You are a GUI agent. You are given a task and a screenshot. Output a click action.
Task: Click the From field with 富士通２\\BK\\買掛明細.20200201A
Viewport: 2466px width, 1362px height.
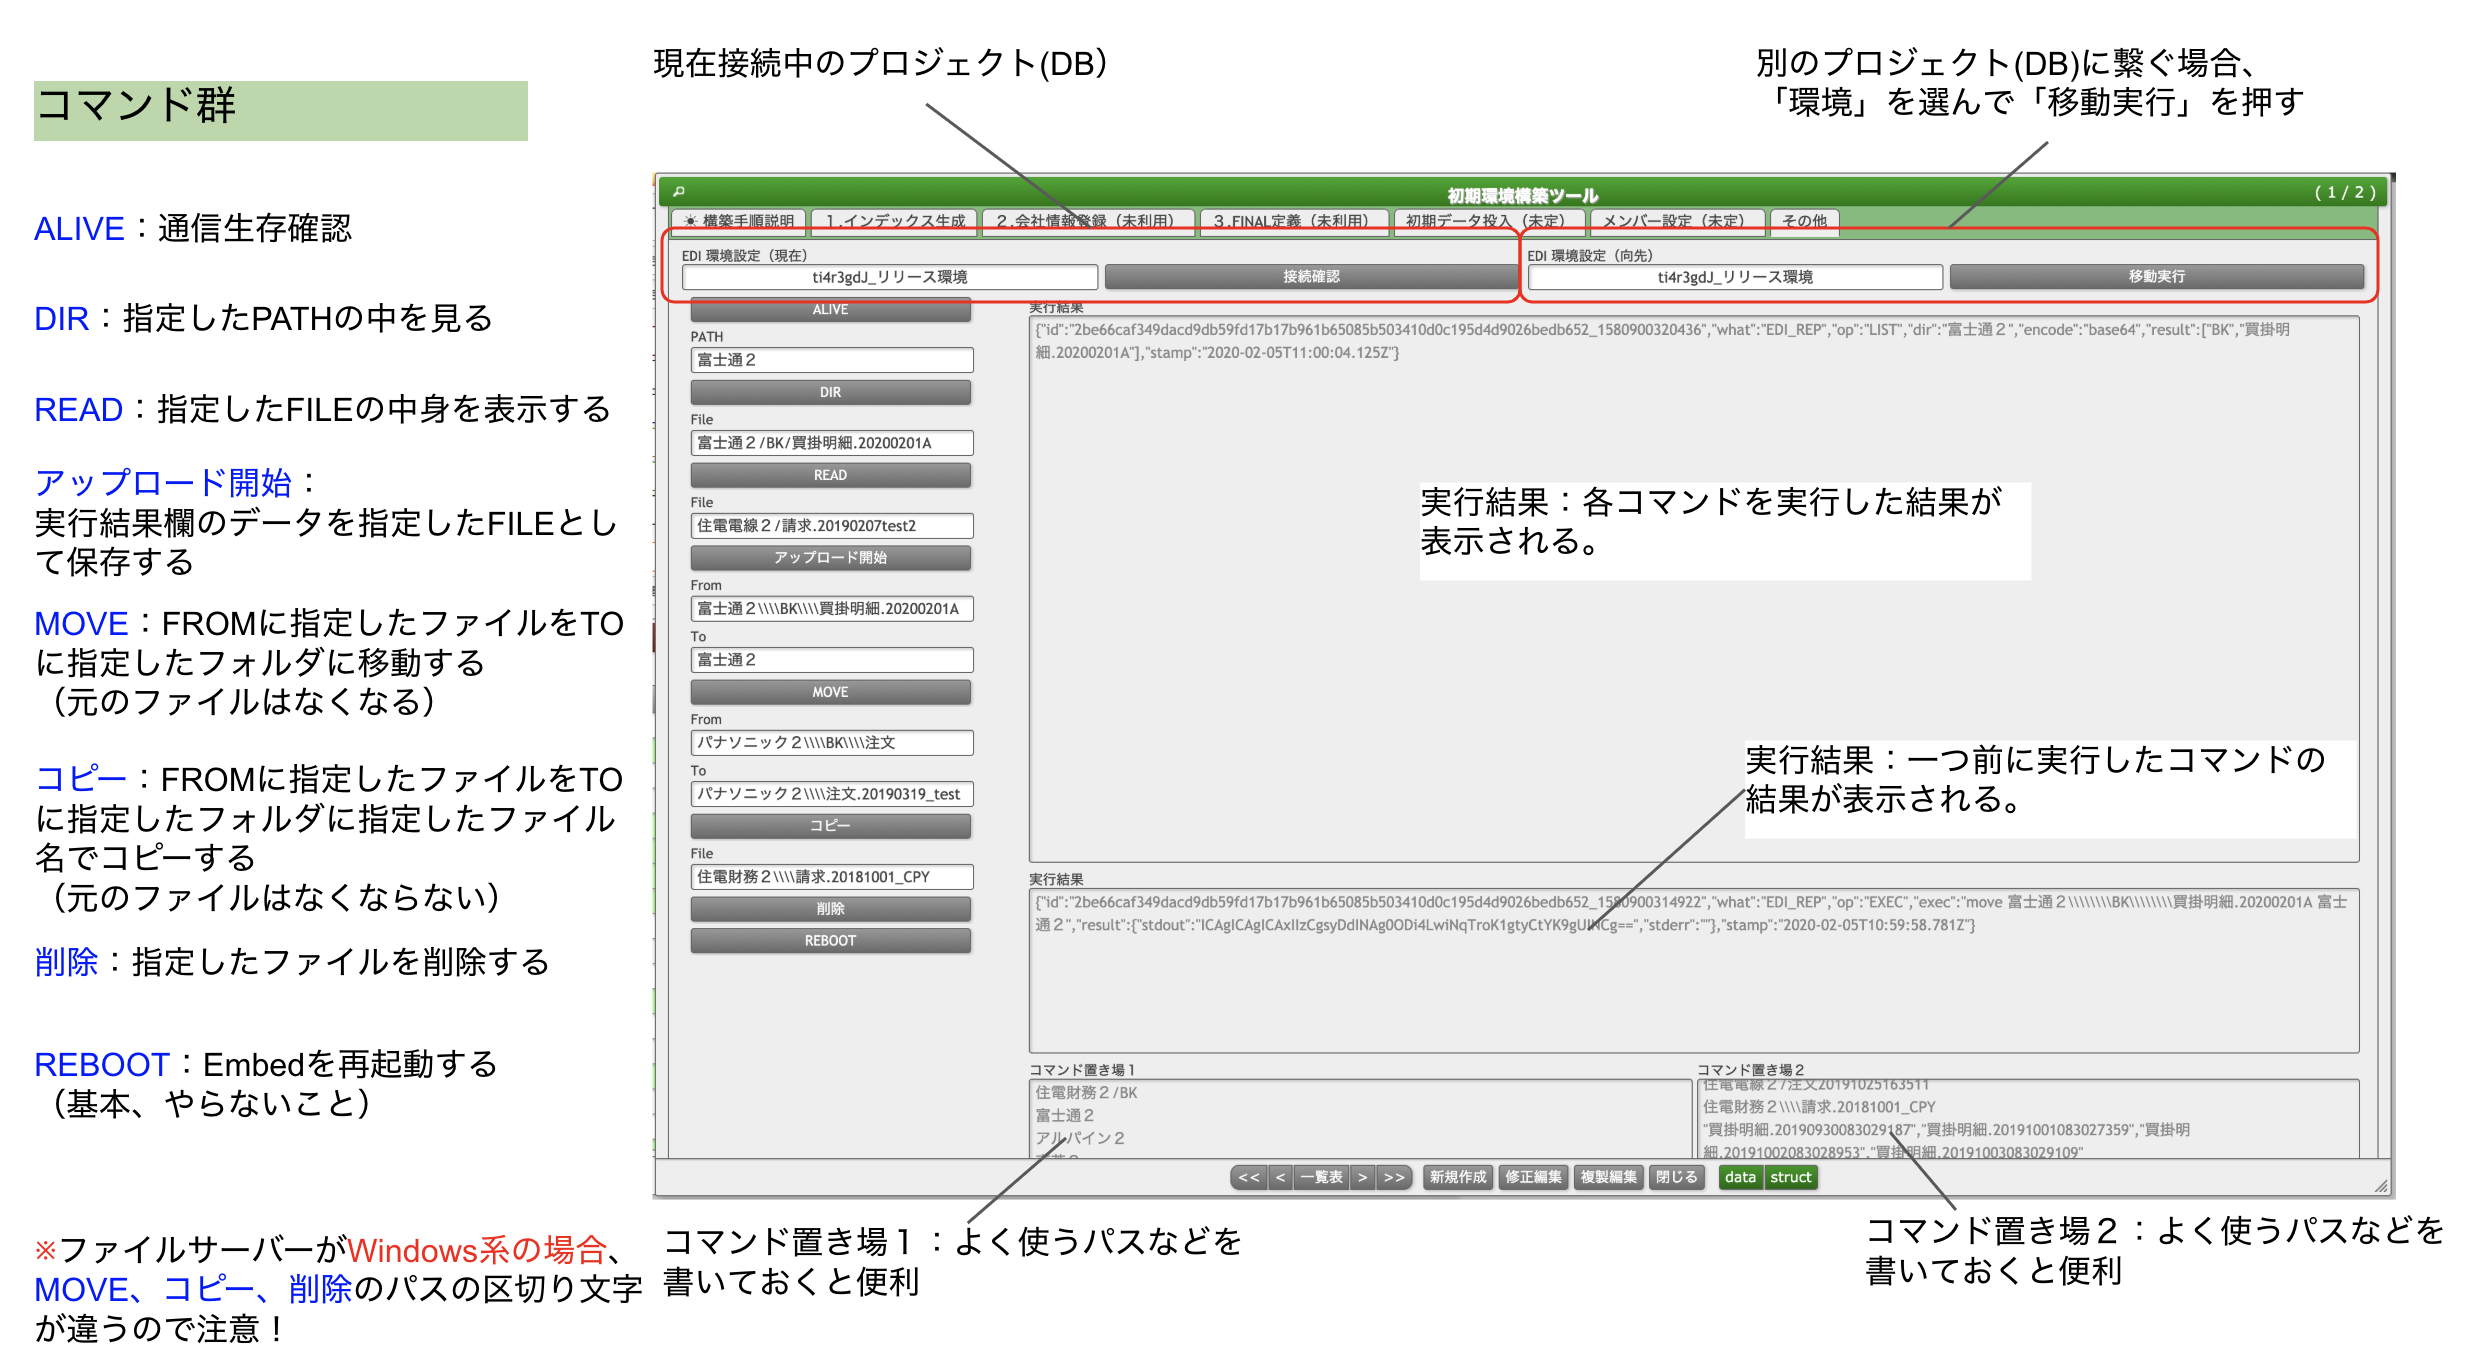pos(831,609)
